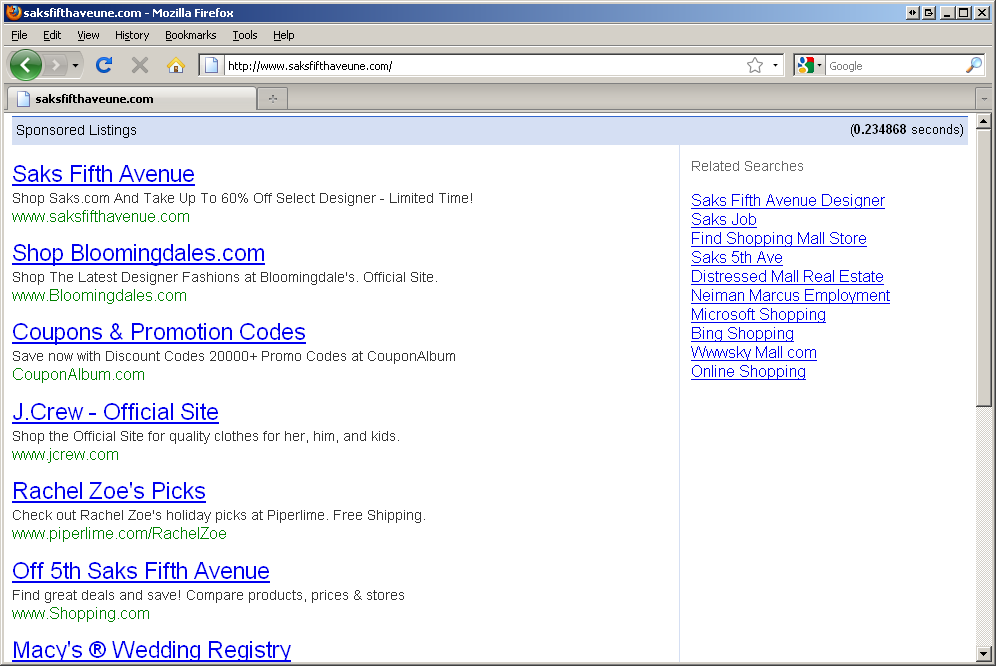Image resolution: width=996 pixels, height=666 pixels.
Task: Open the History menu
Action: pyautogui.click(x=132, y=35)
